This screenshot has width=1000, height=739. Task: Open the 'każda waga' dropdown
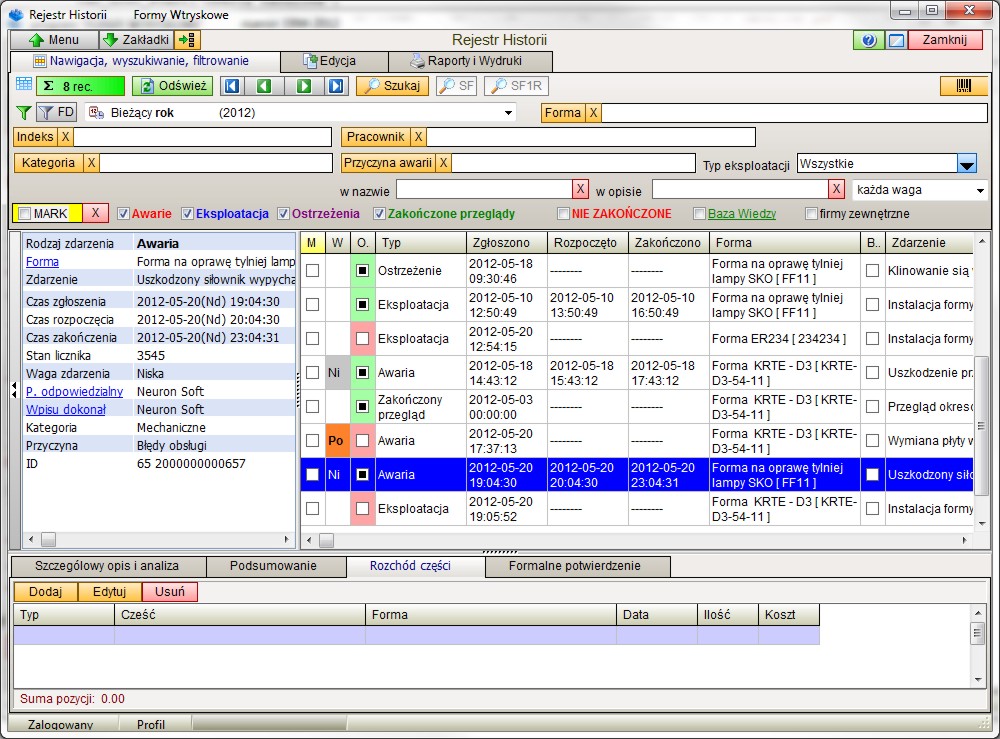[980, 190]
